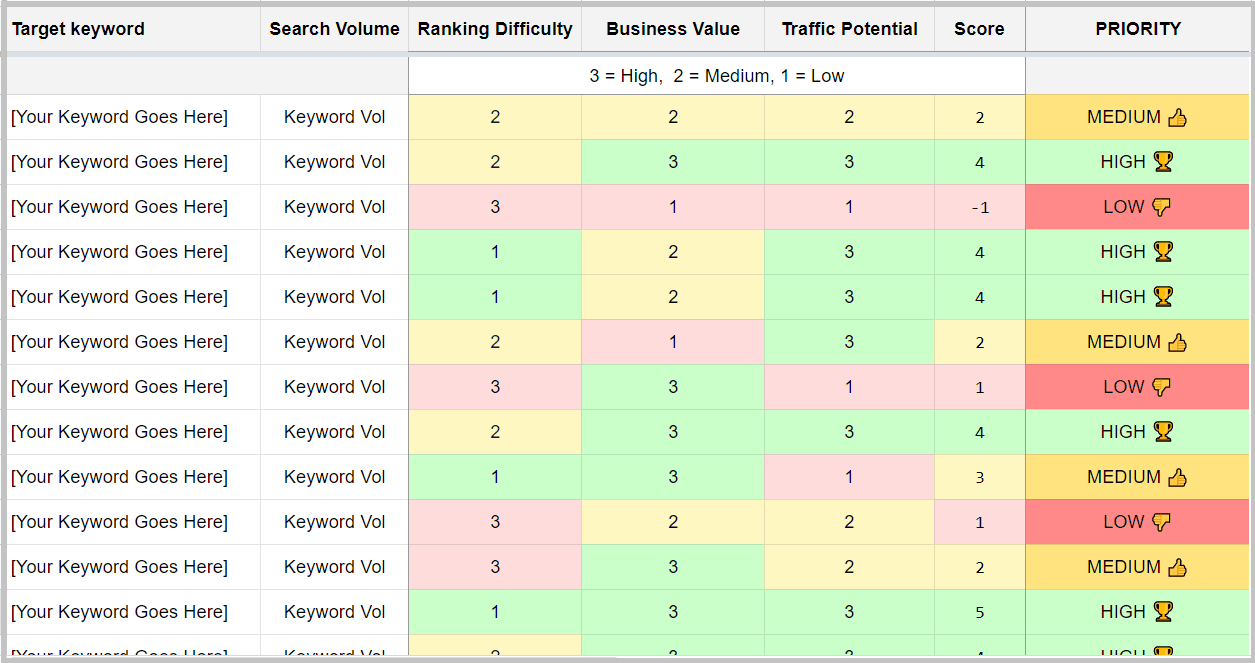Click the HIGH priority cell in the row scored 5
The width and height of the screenshot is (1255, 663).
pos(1138,612)
